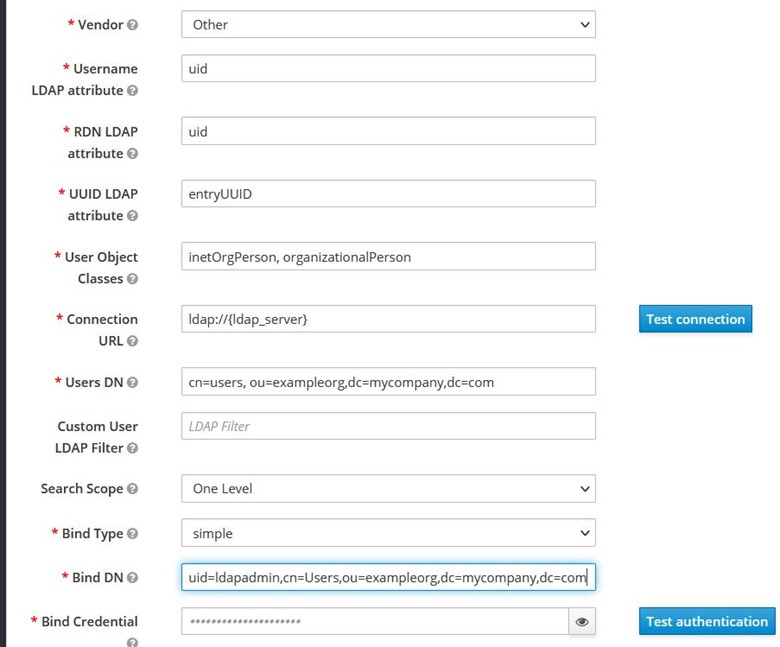
Task: Click the empty LDAP Filter input field
Action: pyautogui.click(x=389, y=426)
